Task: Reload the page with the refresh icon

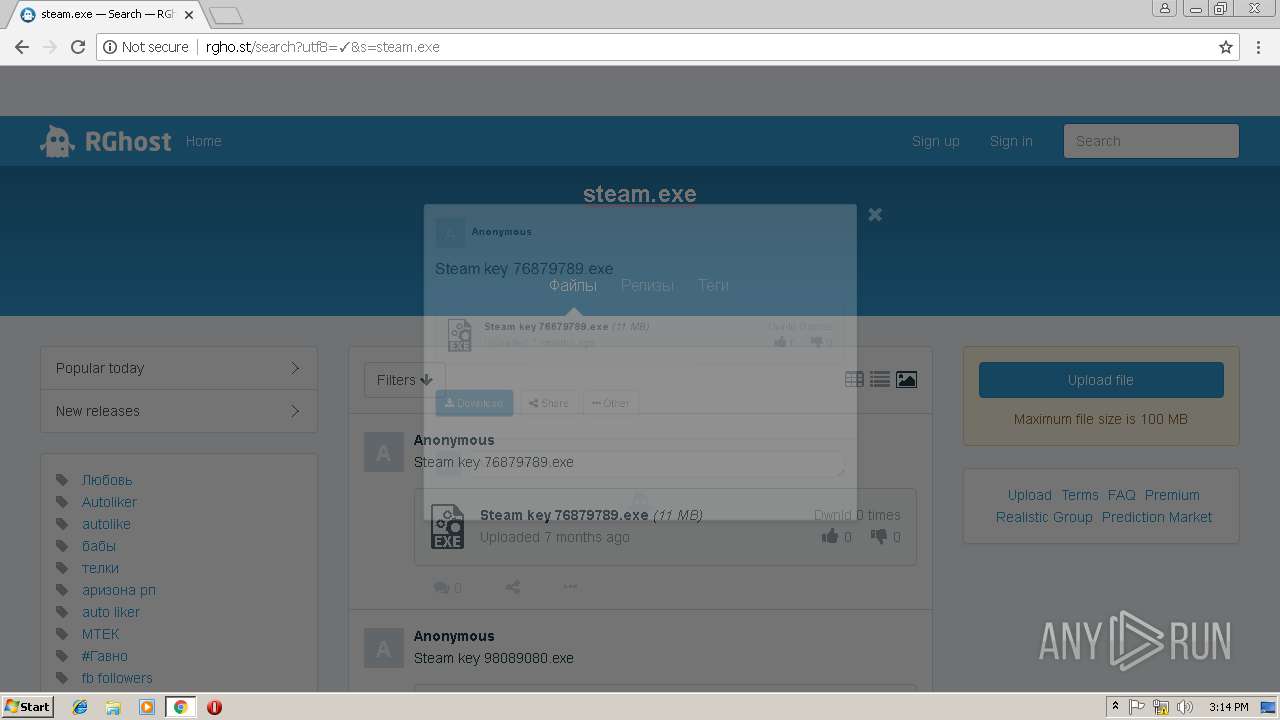Action: click(x=78, y=47)
